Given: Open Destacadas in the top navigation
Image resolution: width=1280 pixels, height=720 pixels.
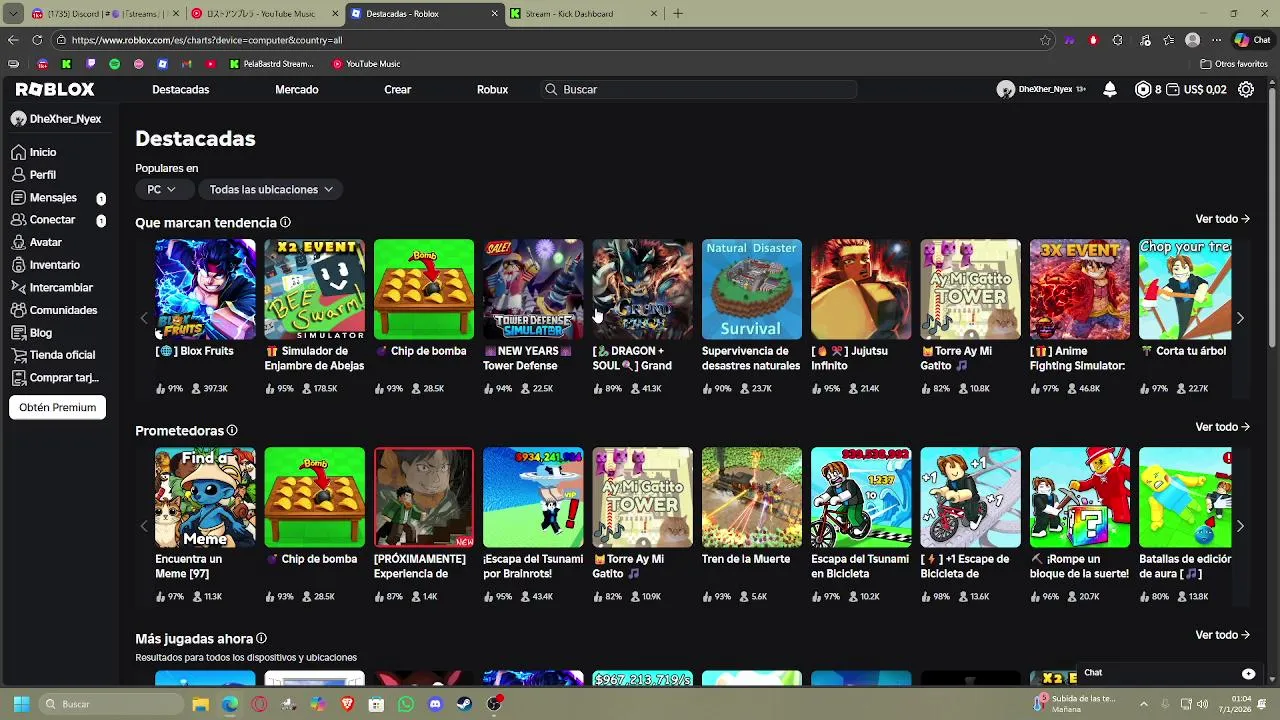Looking at the screenshot, I should (181, 90).
